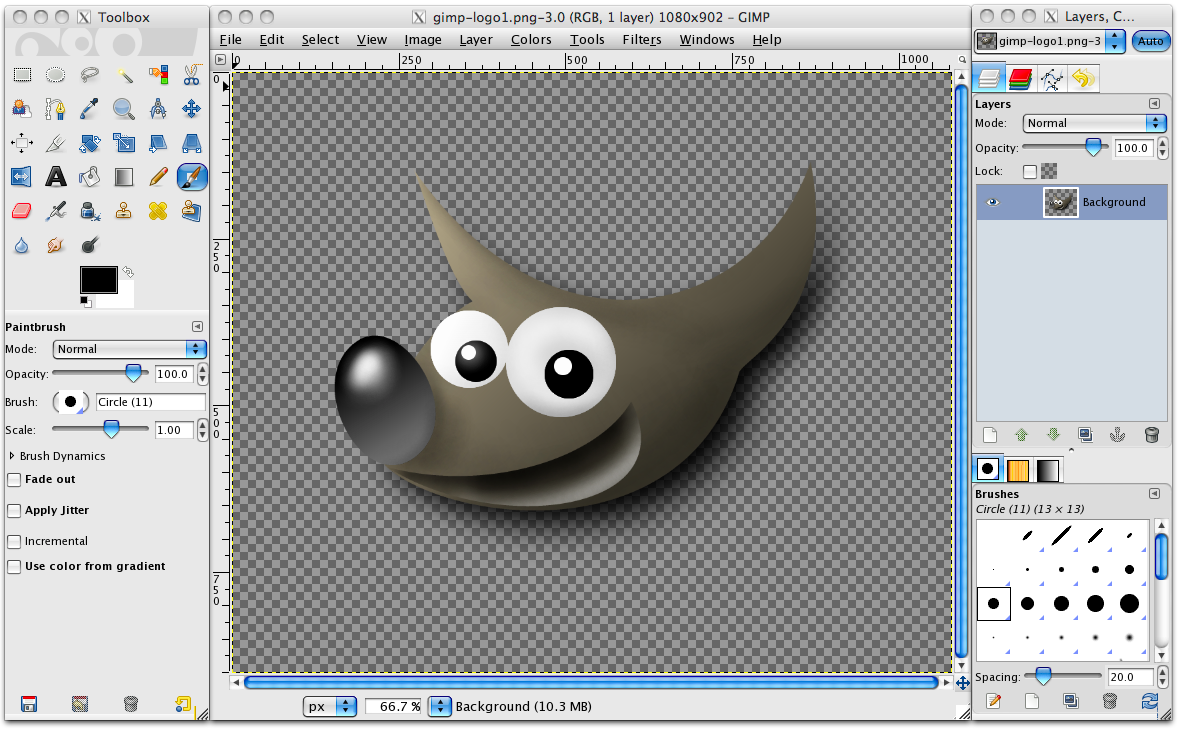Pick the Fuzzy Select magic wand tool
1180x729 pixels.
(x=124, y=75)
